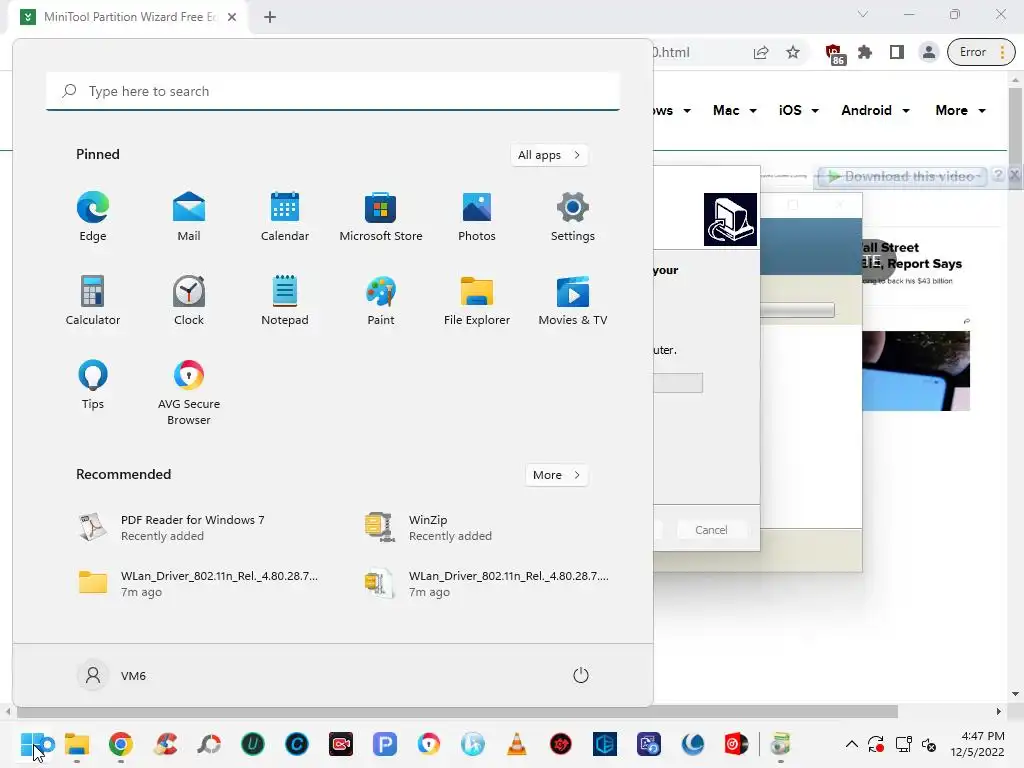Expand the iOS menu on webpage

point(799,110)
